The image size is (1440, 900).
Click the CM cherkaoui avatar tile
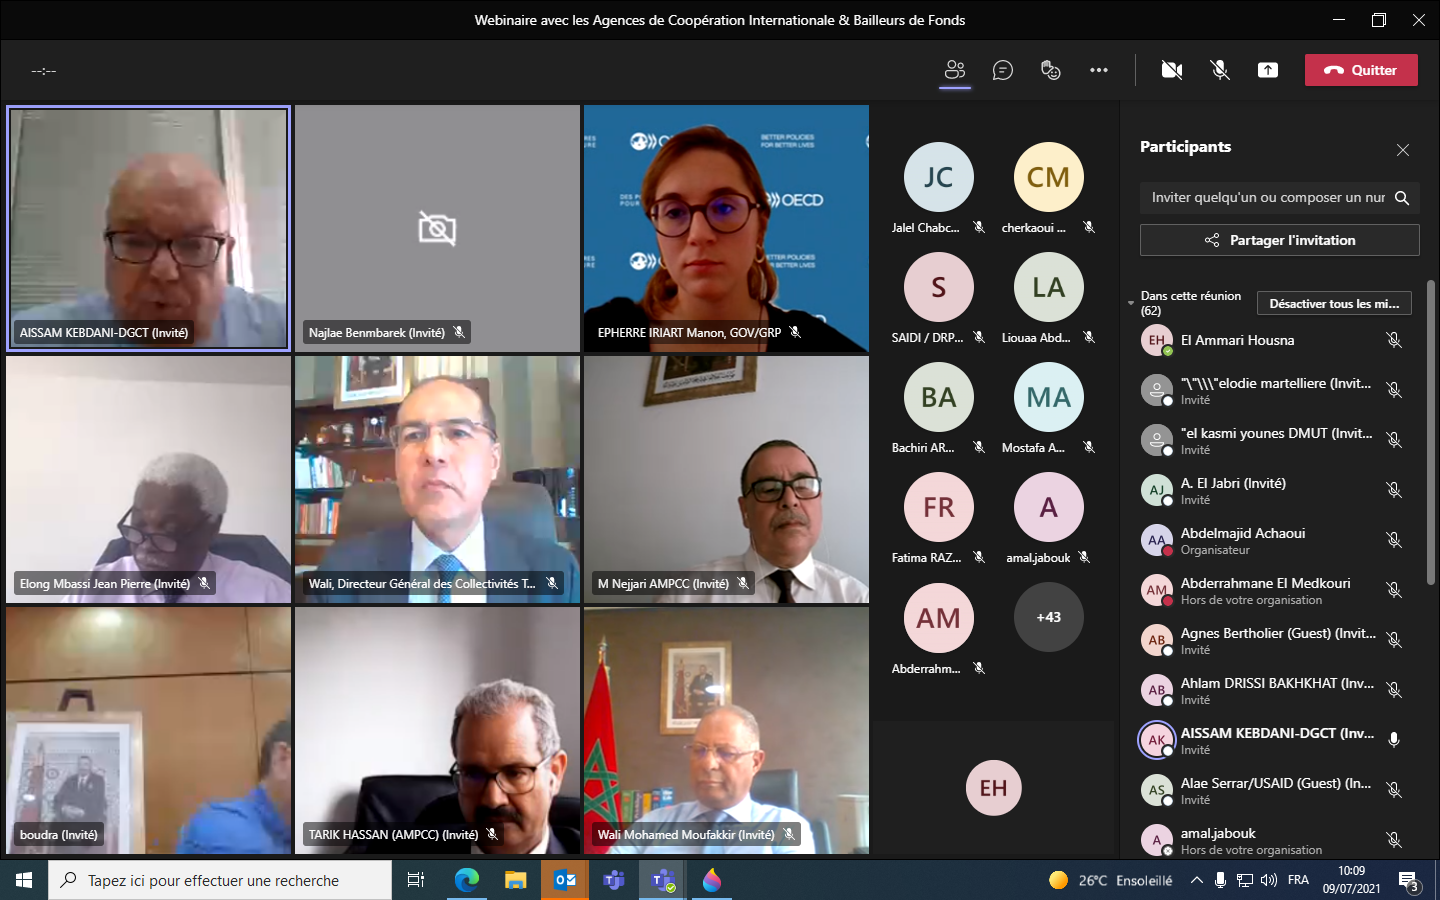point(1049,177)
